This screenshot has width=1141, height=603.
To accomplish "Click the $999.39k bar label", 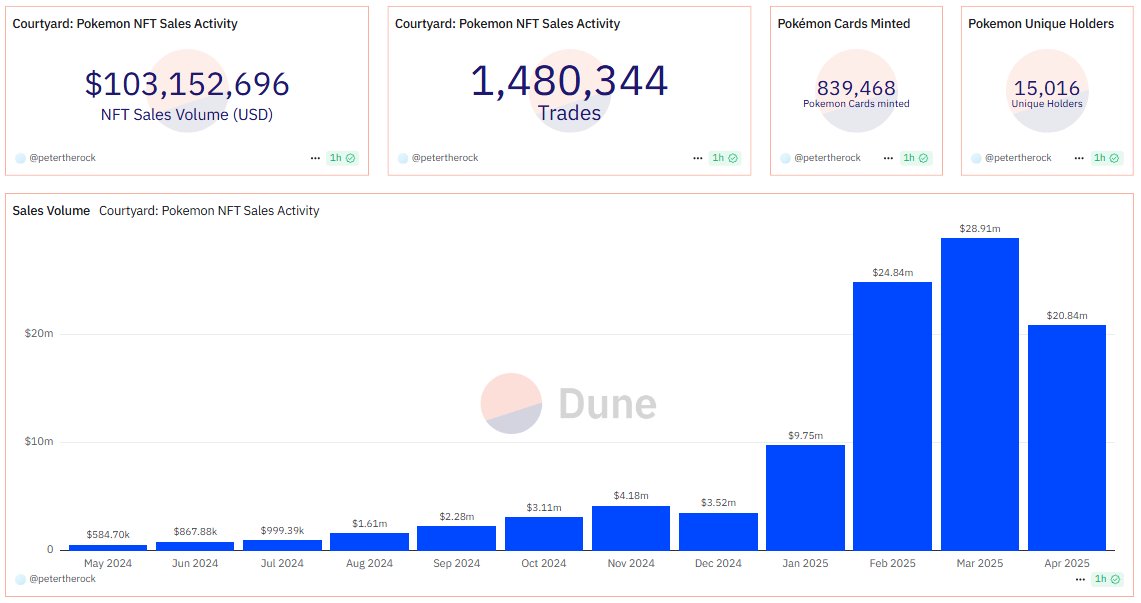I will [x=282, y=530].
